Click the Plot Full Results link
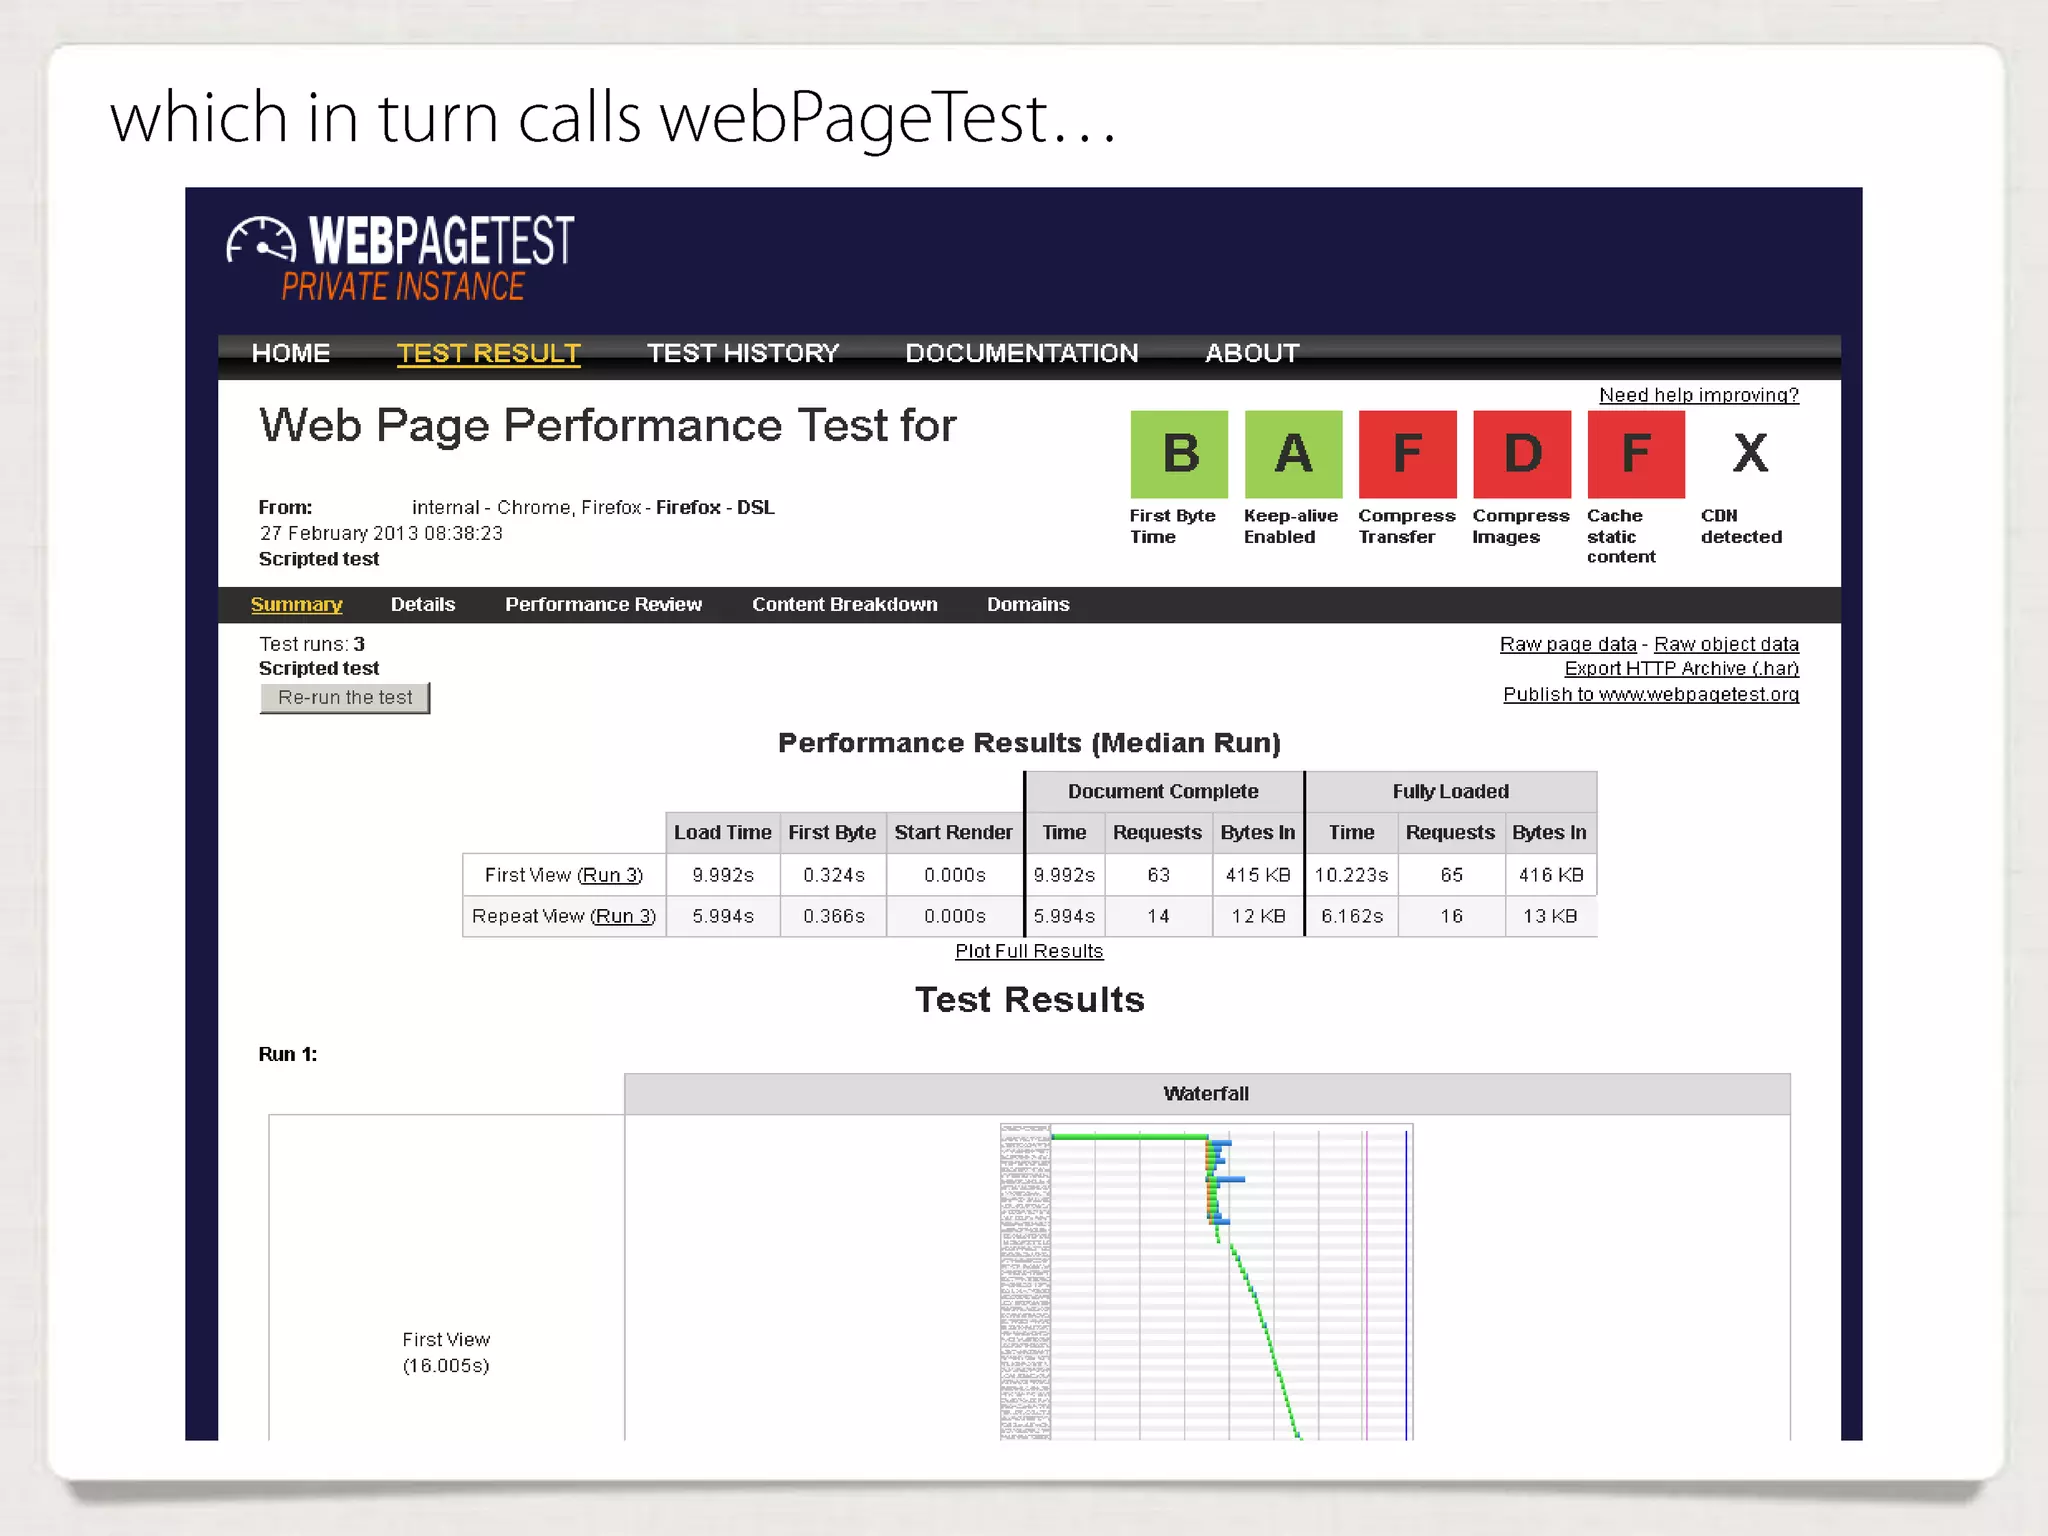Viewport: 2048px width, 1536px height. pos(1029,951)
